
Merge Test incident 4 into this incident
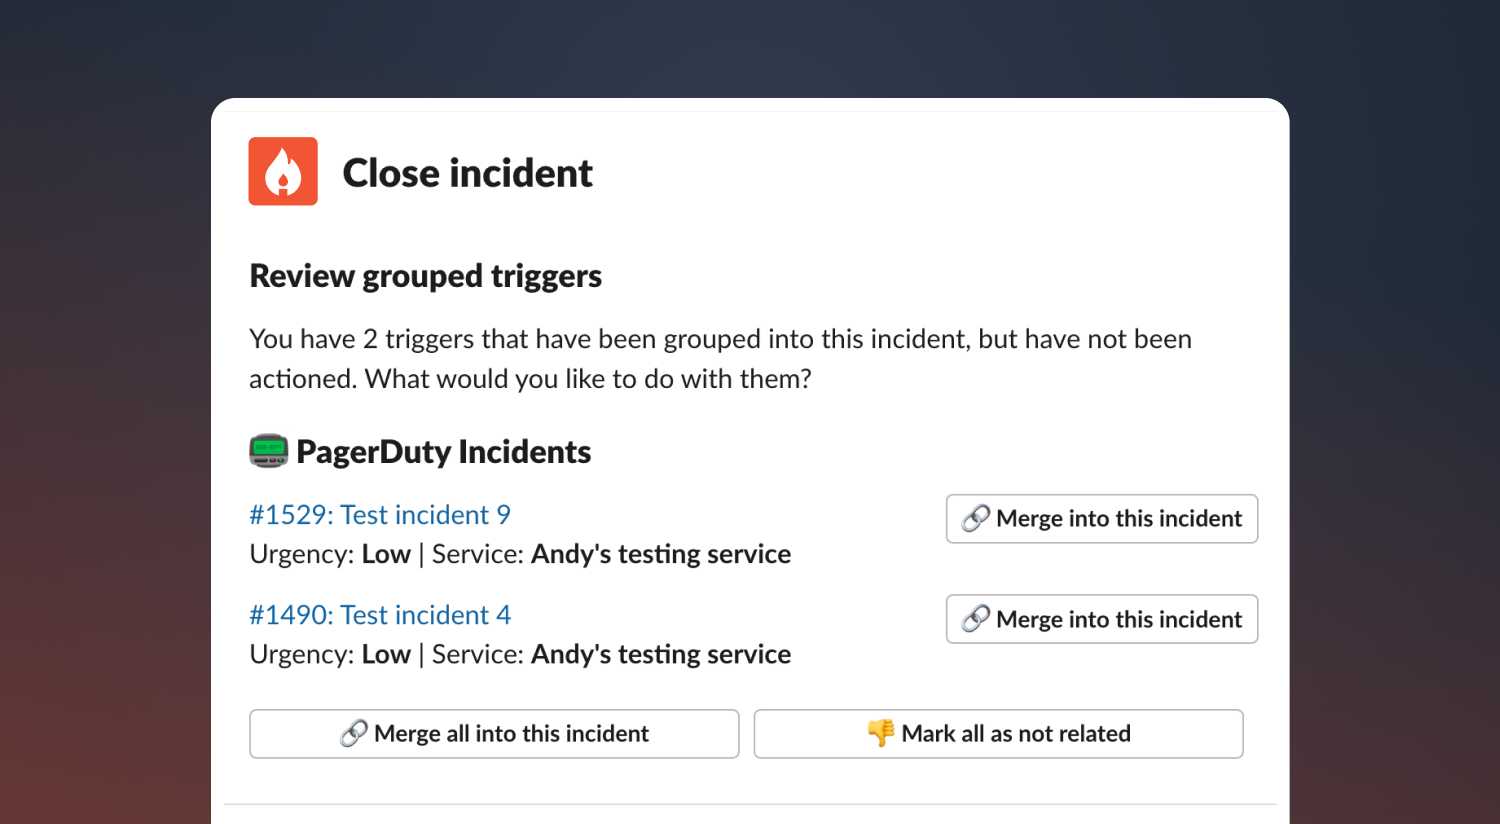(x=1102, y=619)
